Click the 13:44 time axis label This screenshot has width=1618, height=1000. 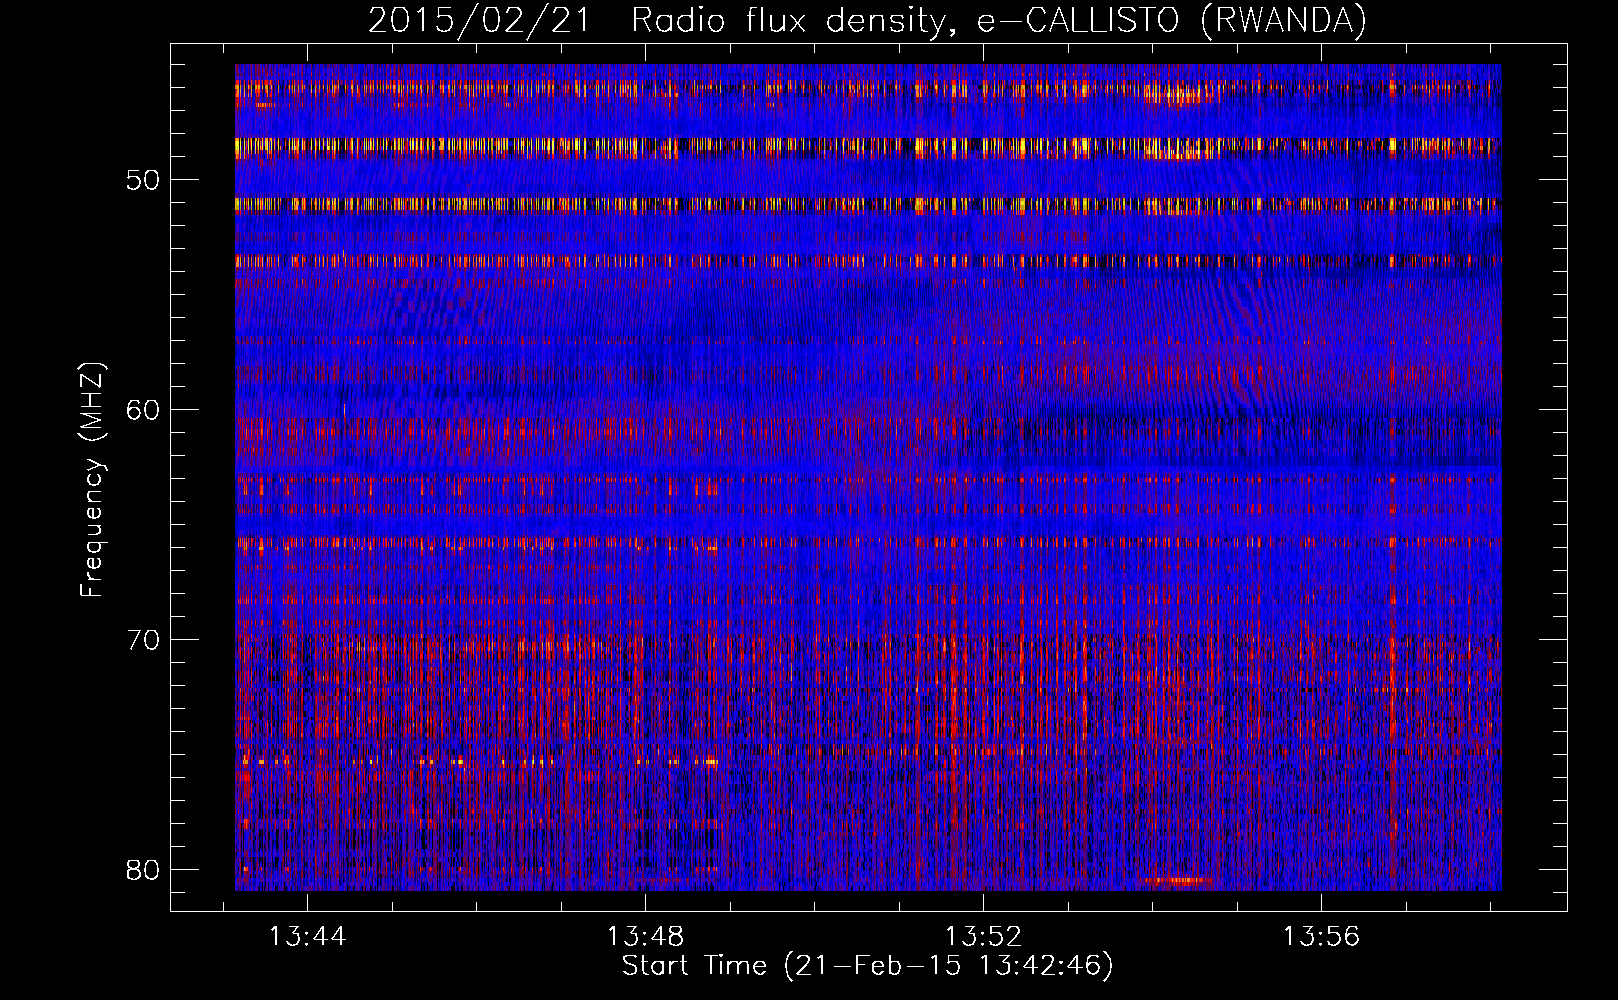307,936
